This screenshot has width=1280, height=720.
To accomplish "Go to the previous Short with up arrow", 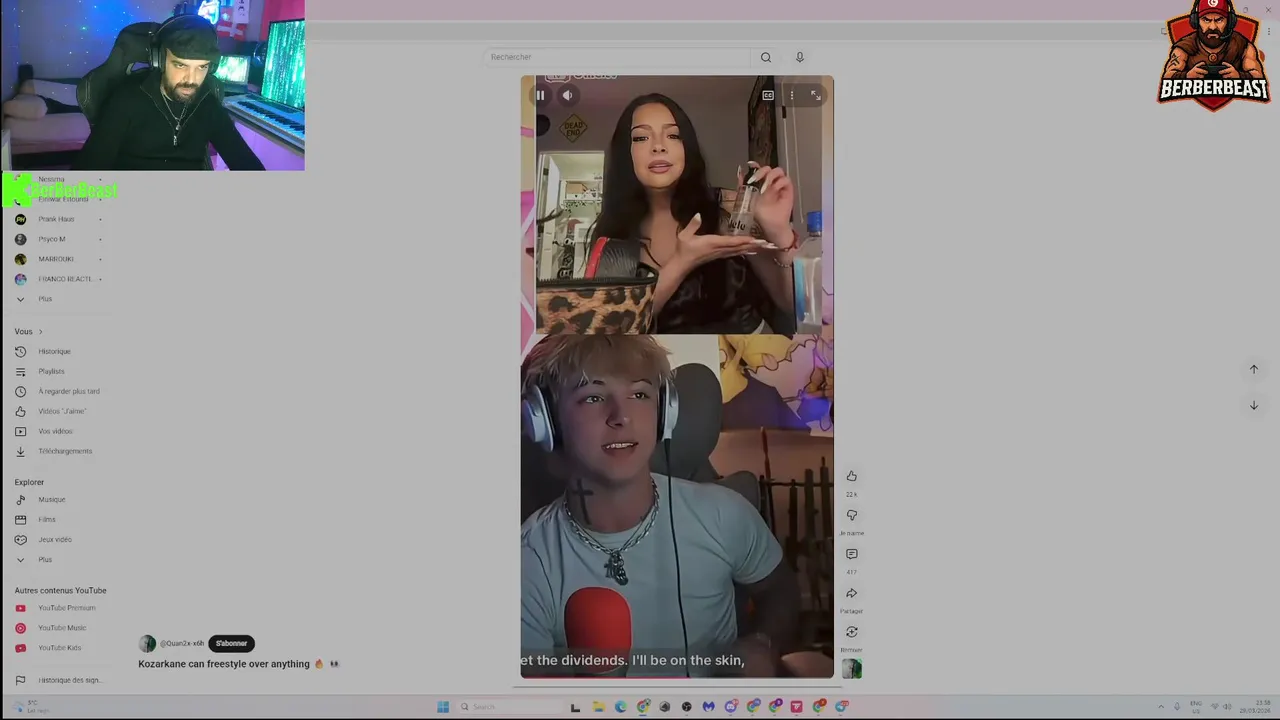I will point(1253,369).
